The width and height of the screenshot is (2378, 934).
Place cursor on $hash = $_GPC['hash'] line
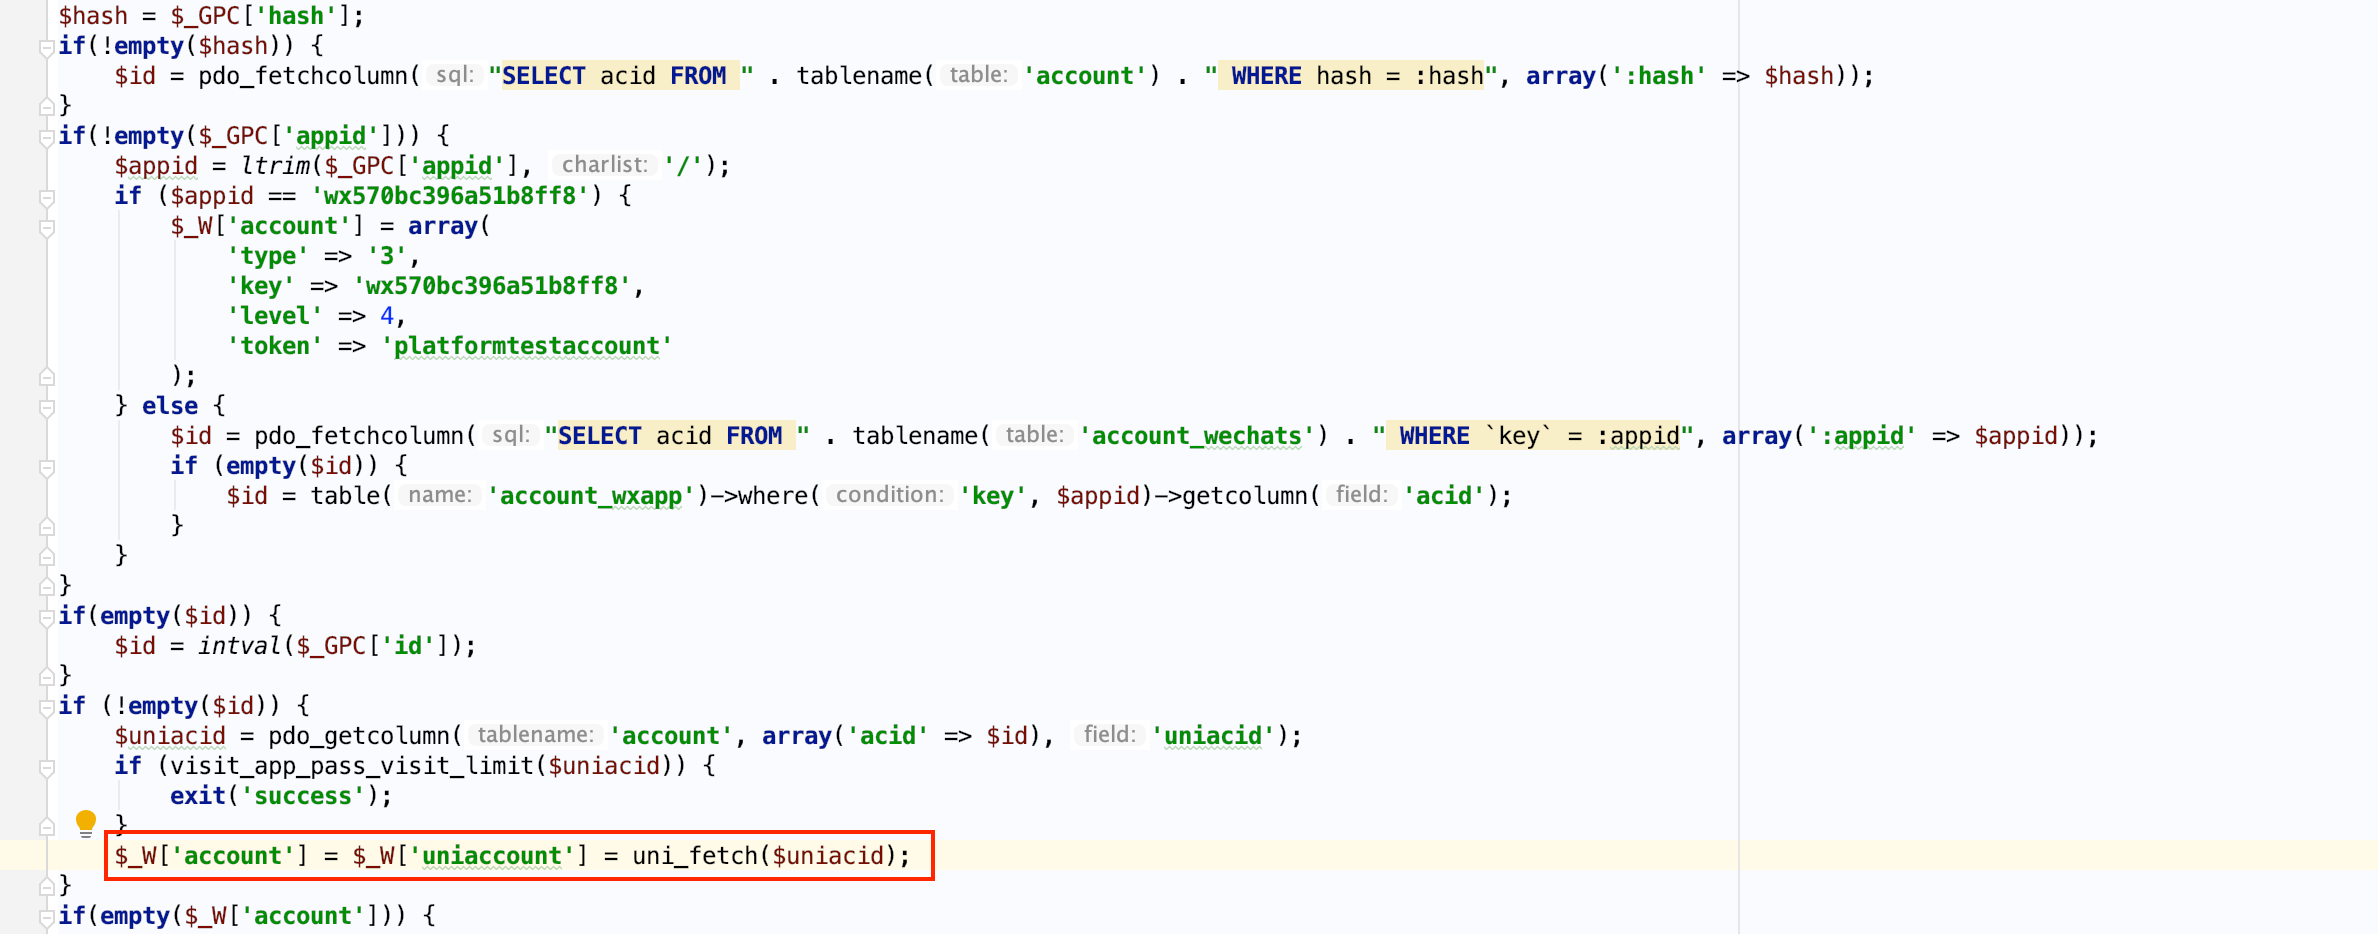[211, 16]
